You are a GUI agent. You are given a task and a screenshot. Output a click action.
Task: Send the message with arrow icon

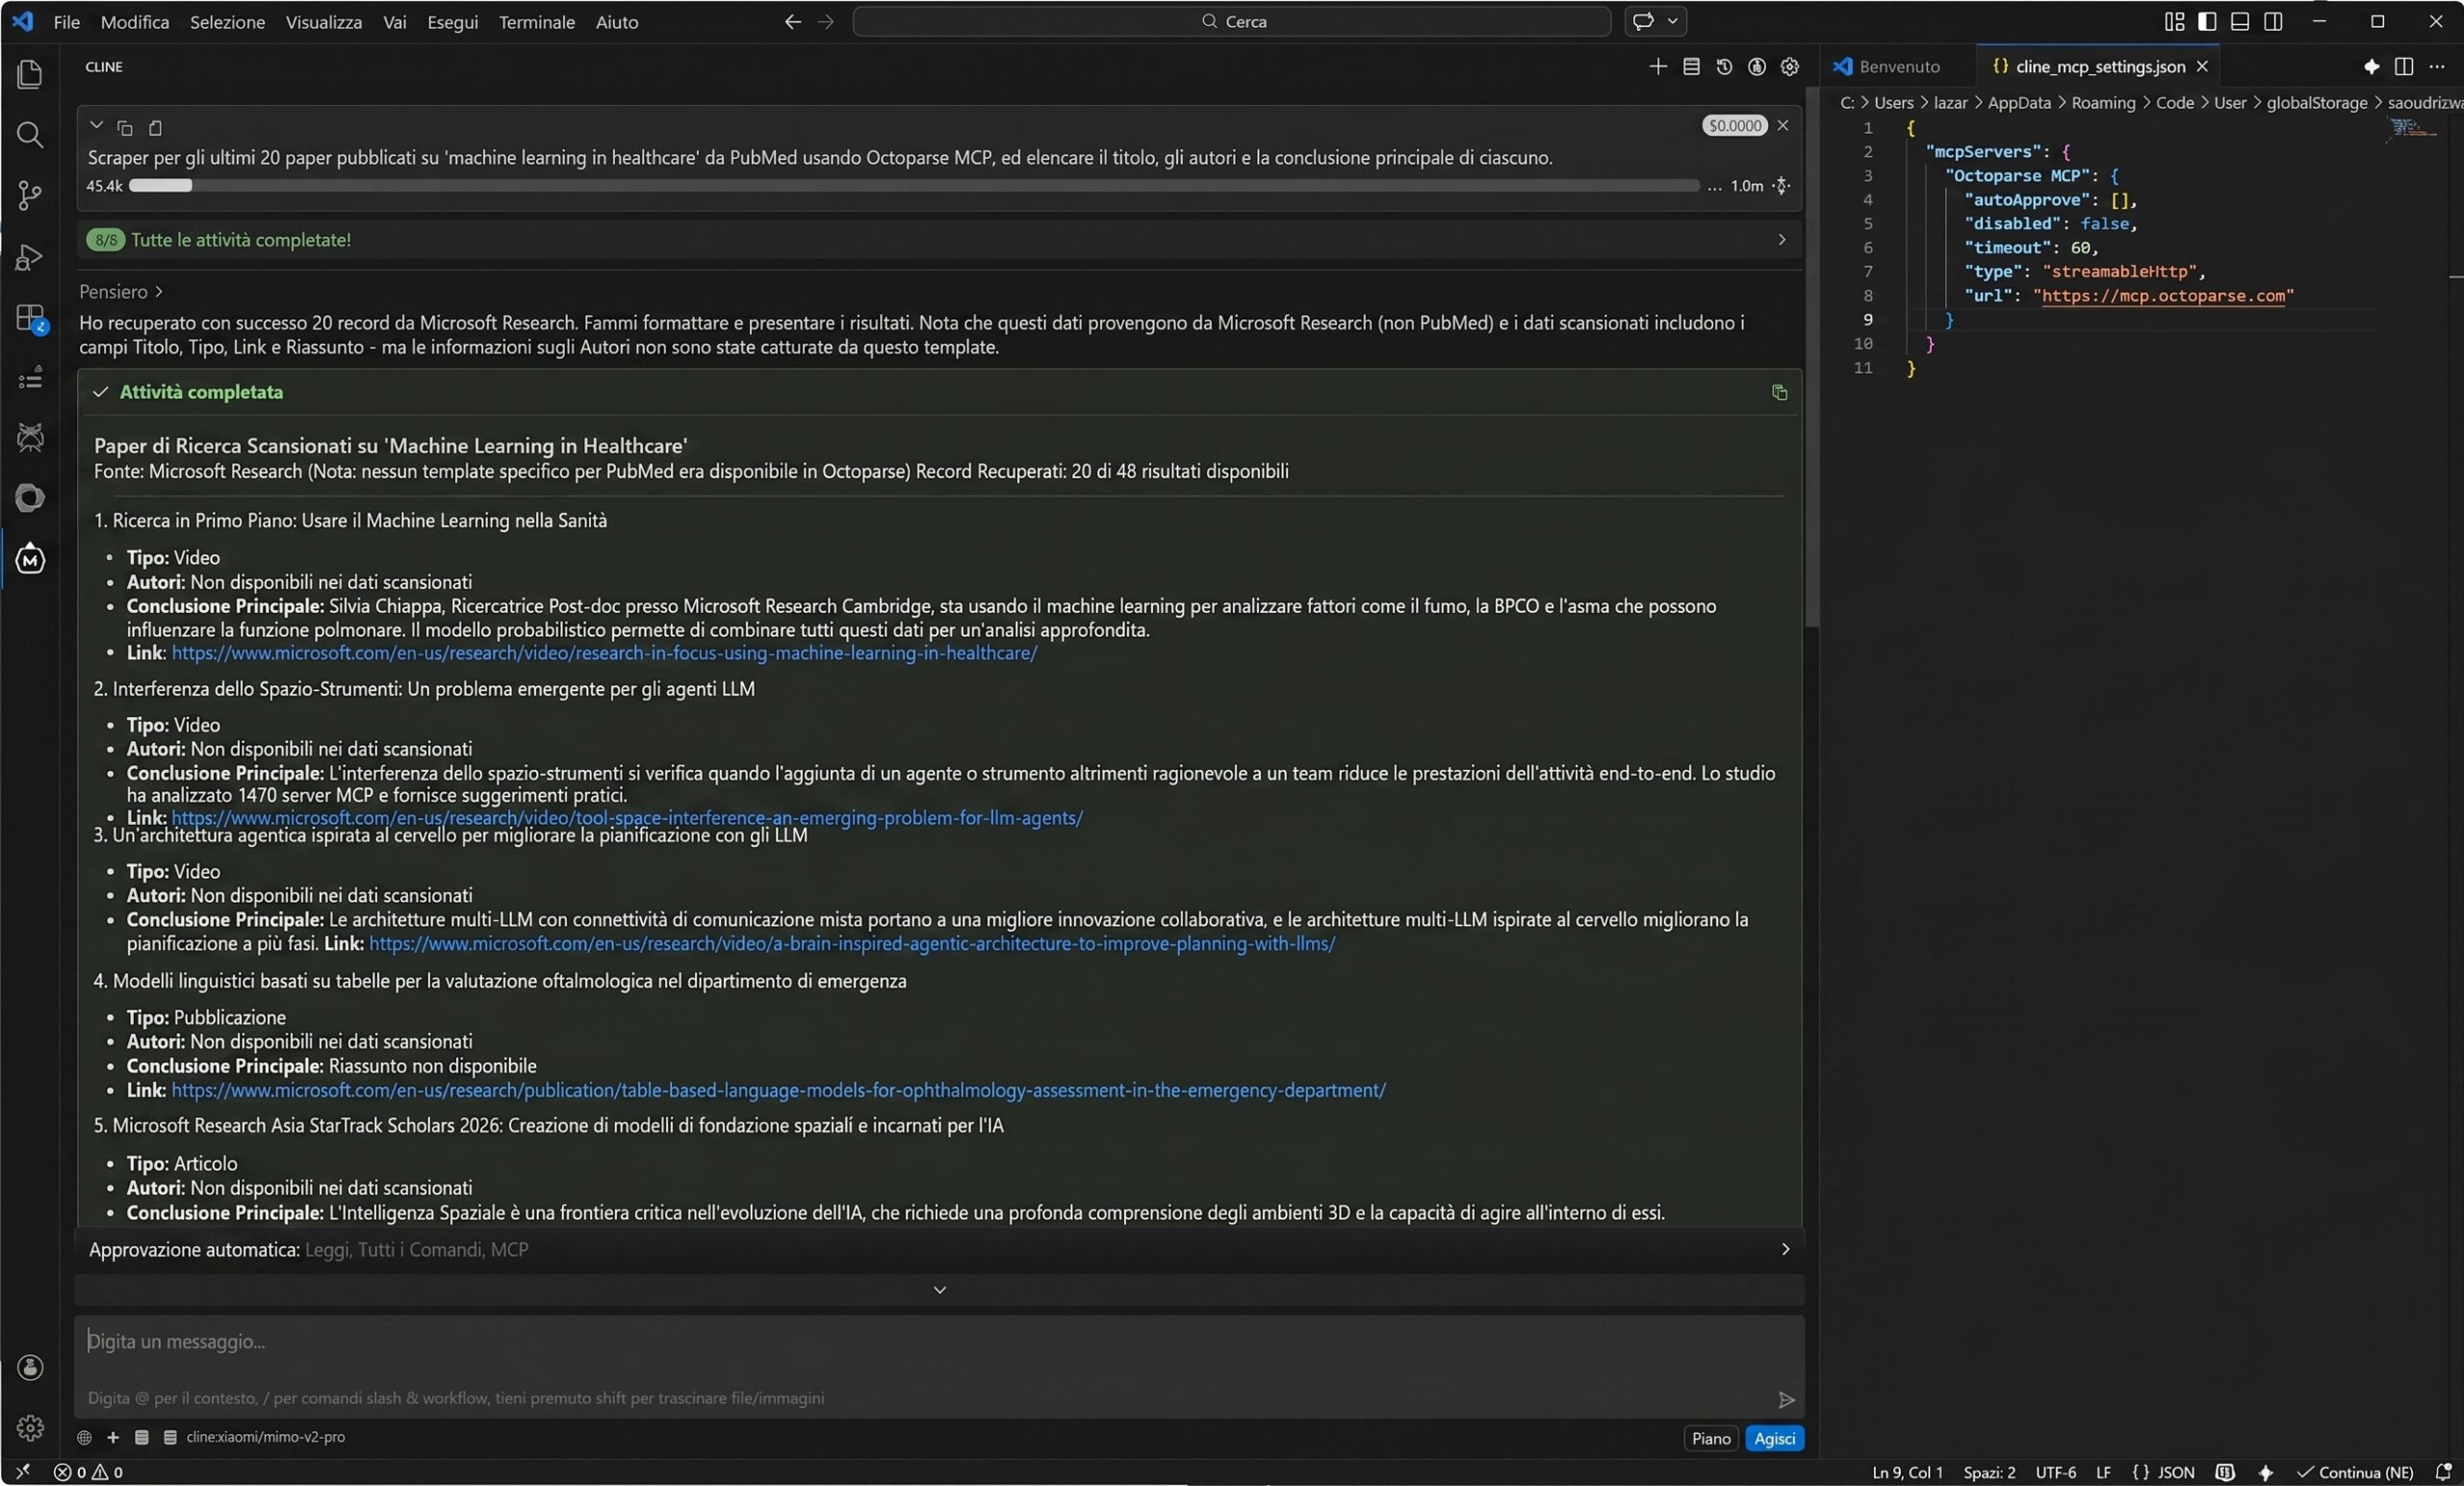tap(1786, 1399)
